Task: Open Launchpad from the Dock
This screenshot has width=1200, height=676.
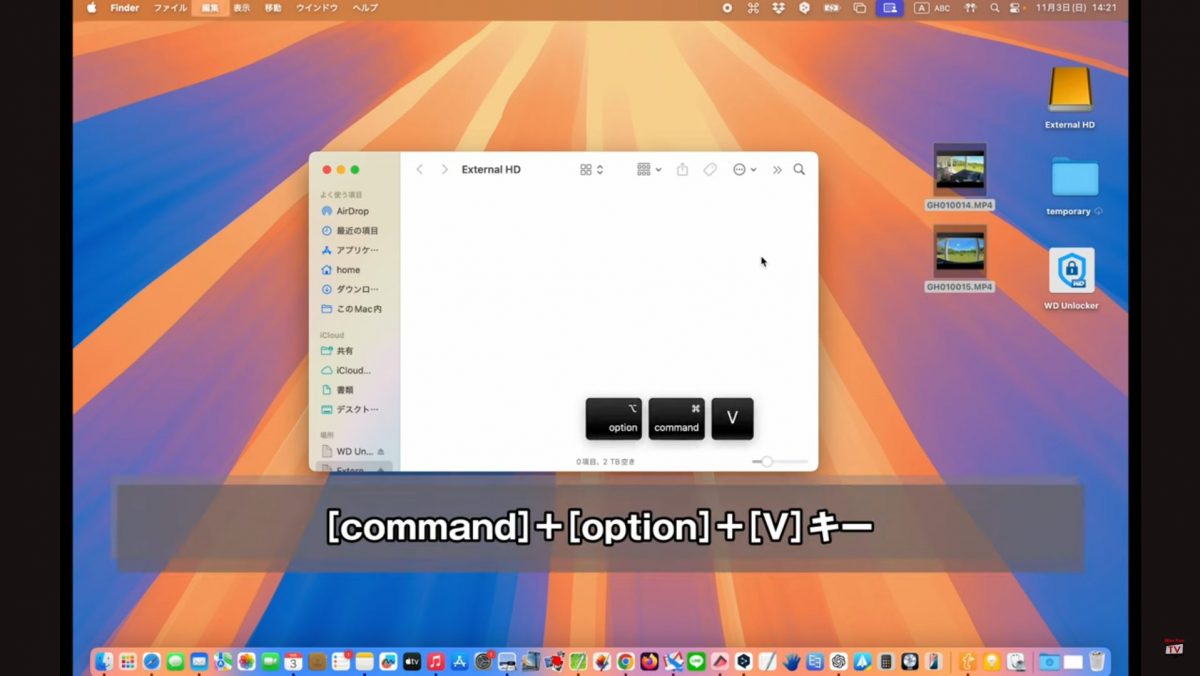Action: [x=127, y=661]
